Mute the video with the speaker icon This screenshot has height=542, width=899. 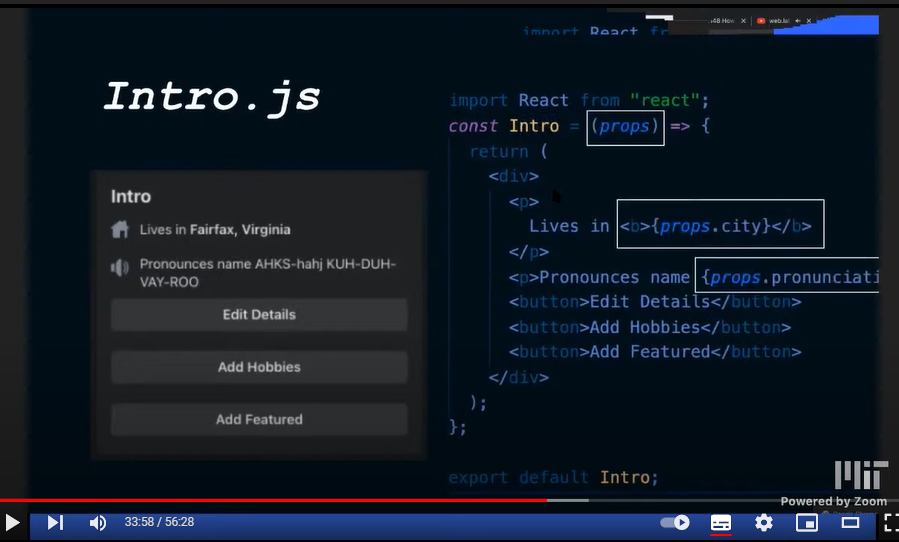[x=98, y=522]
